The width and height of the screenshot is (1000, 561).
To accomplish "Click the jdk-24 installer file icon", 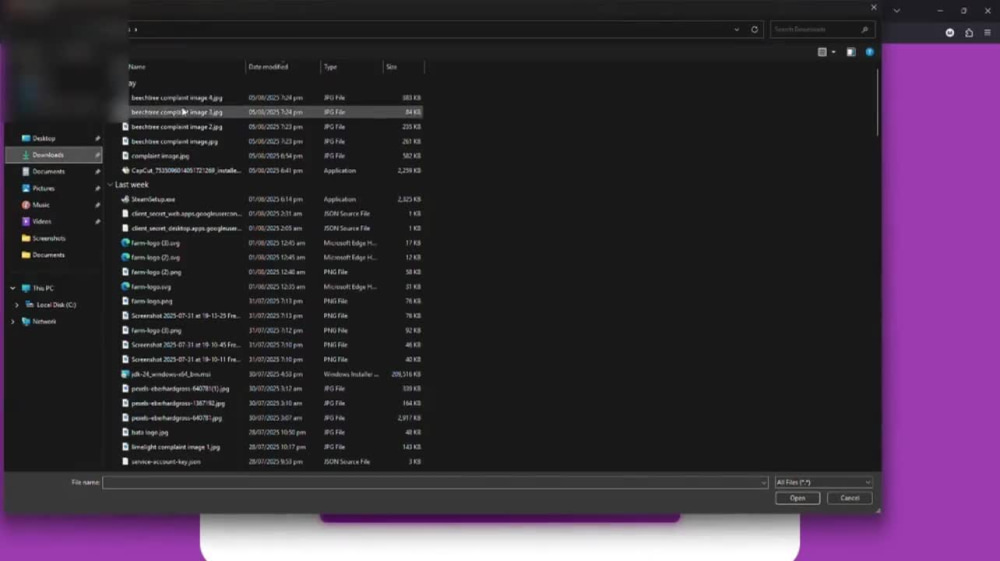I will point(125,374).
